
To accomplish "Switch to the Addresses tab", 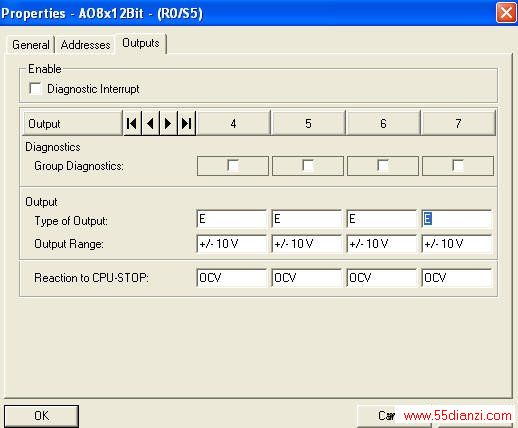I will (85, 45).
